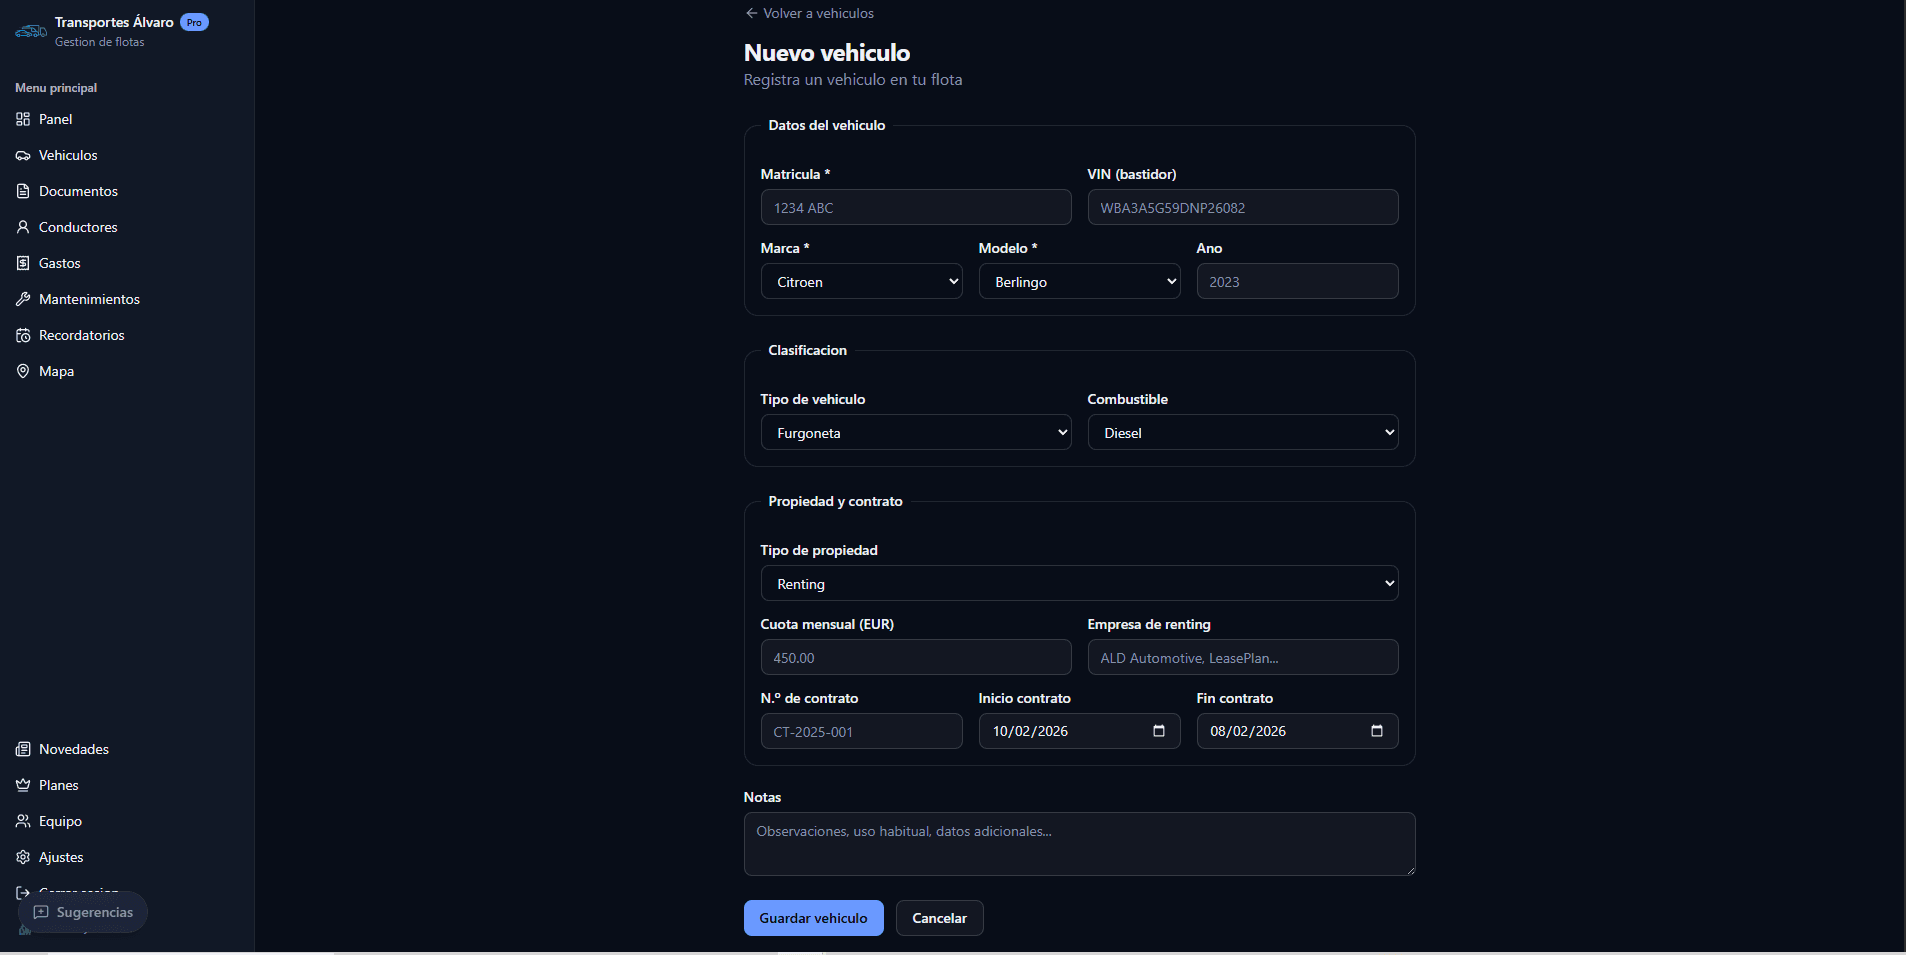Expand the Combustible dropdown showing Diesel
Image resolution: width=1906 pixels, height=955 pixels.
(x=1242, y=433)
